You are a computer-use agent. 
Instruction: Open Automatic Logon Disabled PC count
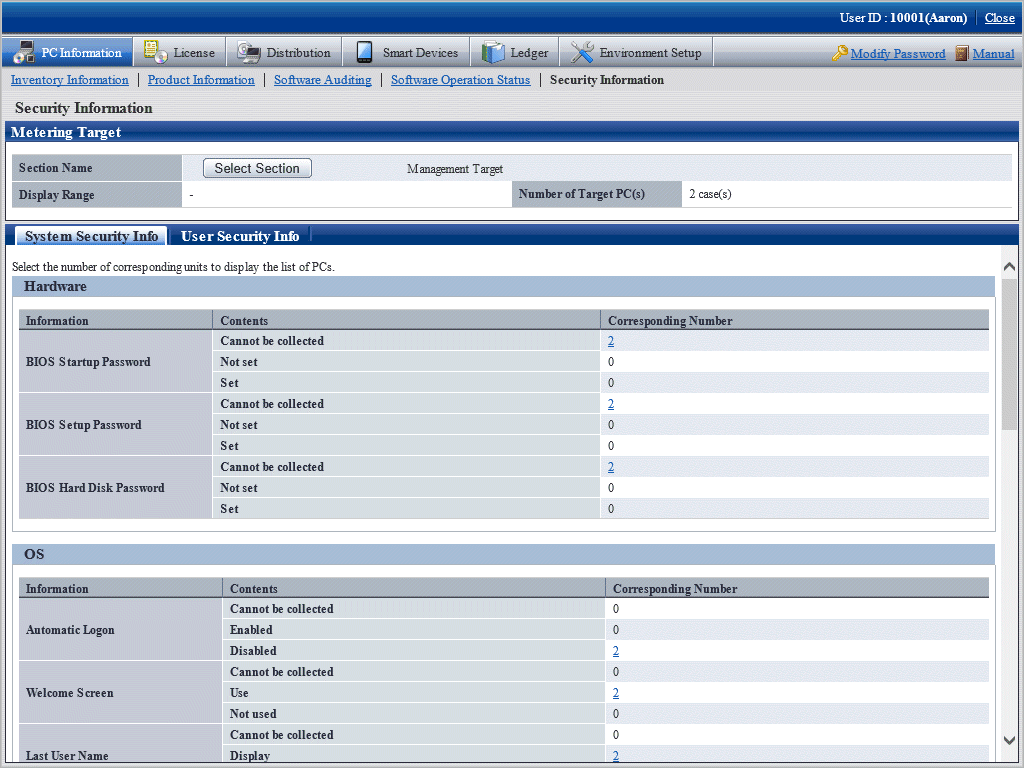(616, 651)
